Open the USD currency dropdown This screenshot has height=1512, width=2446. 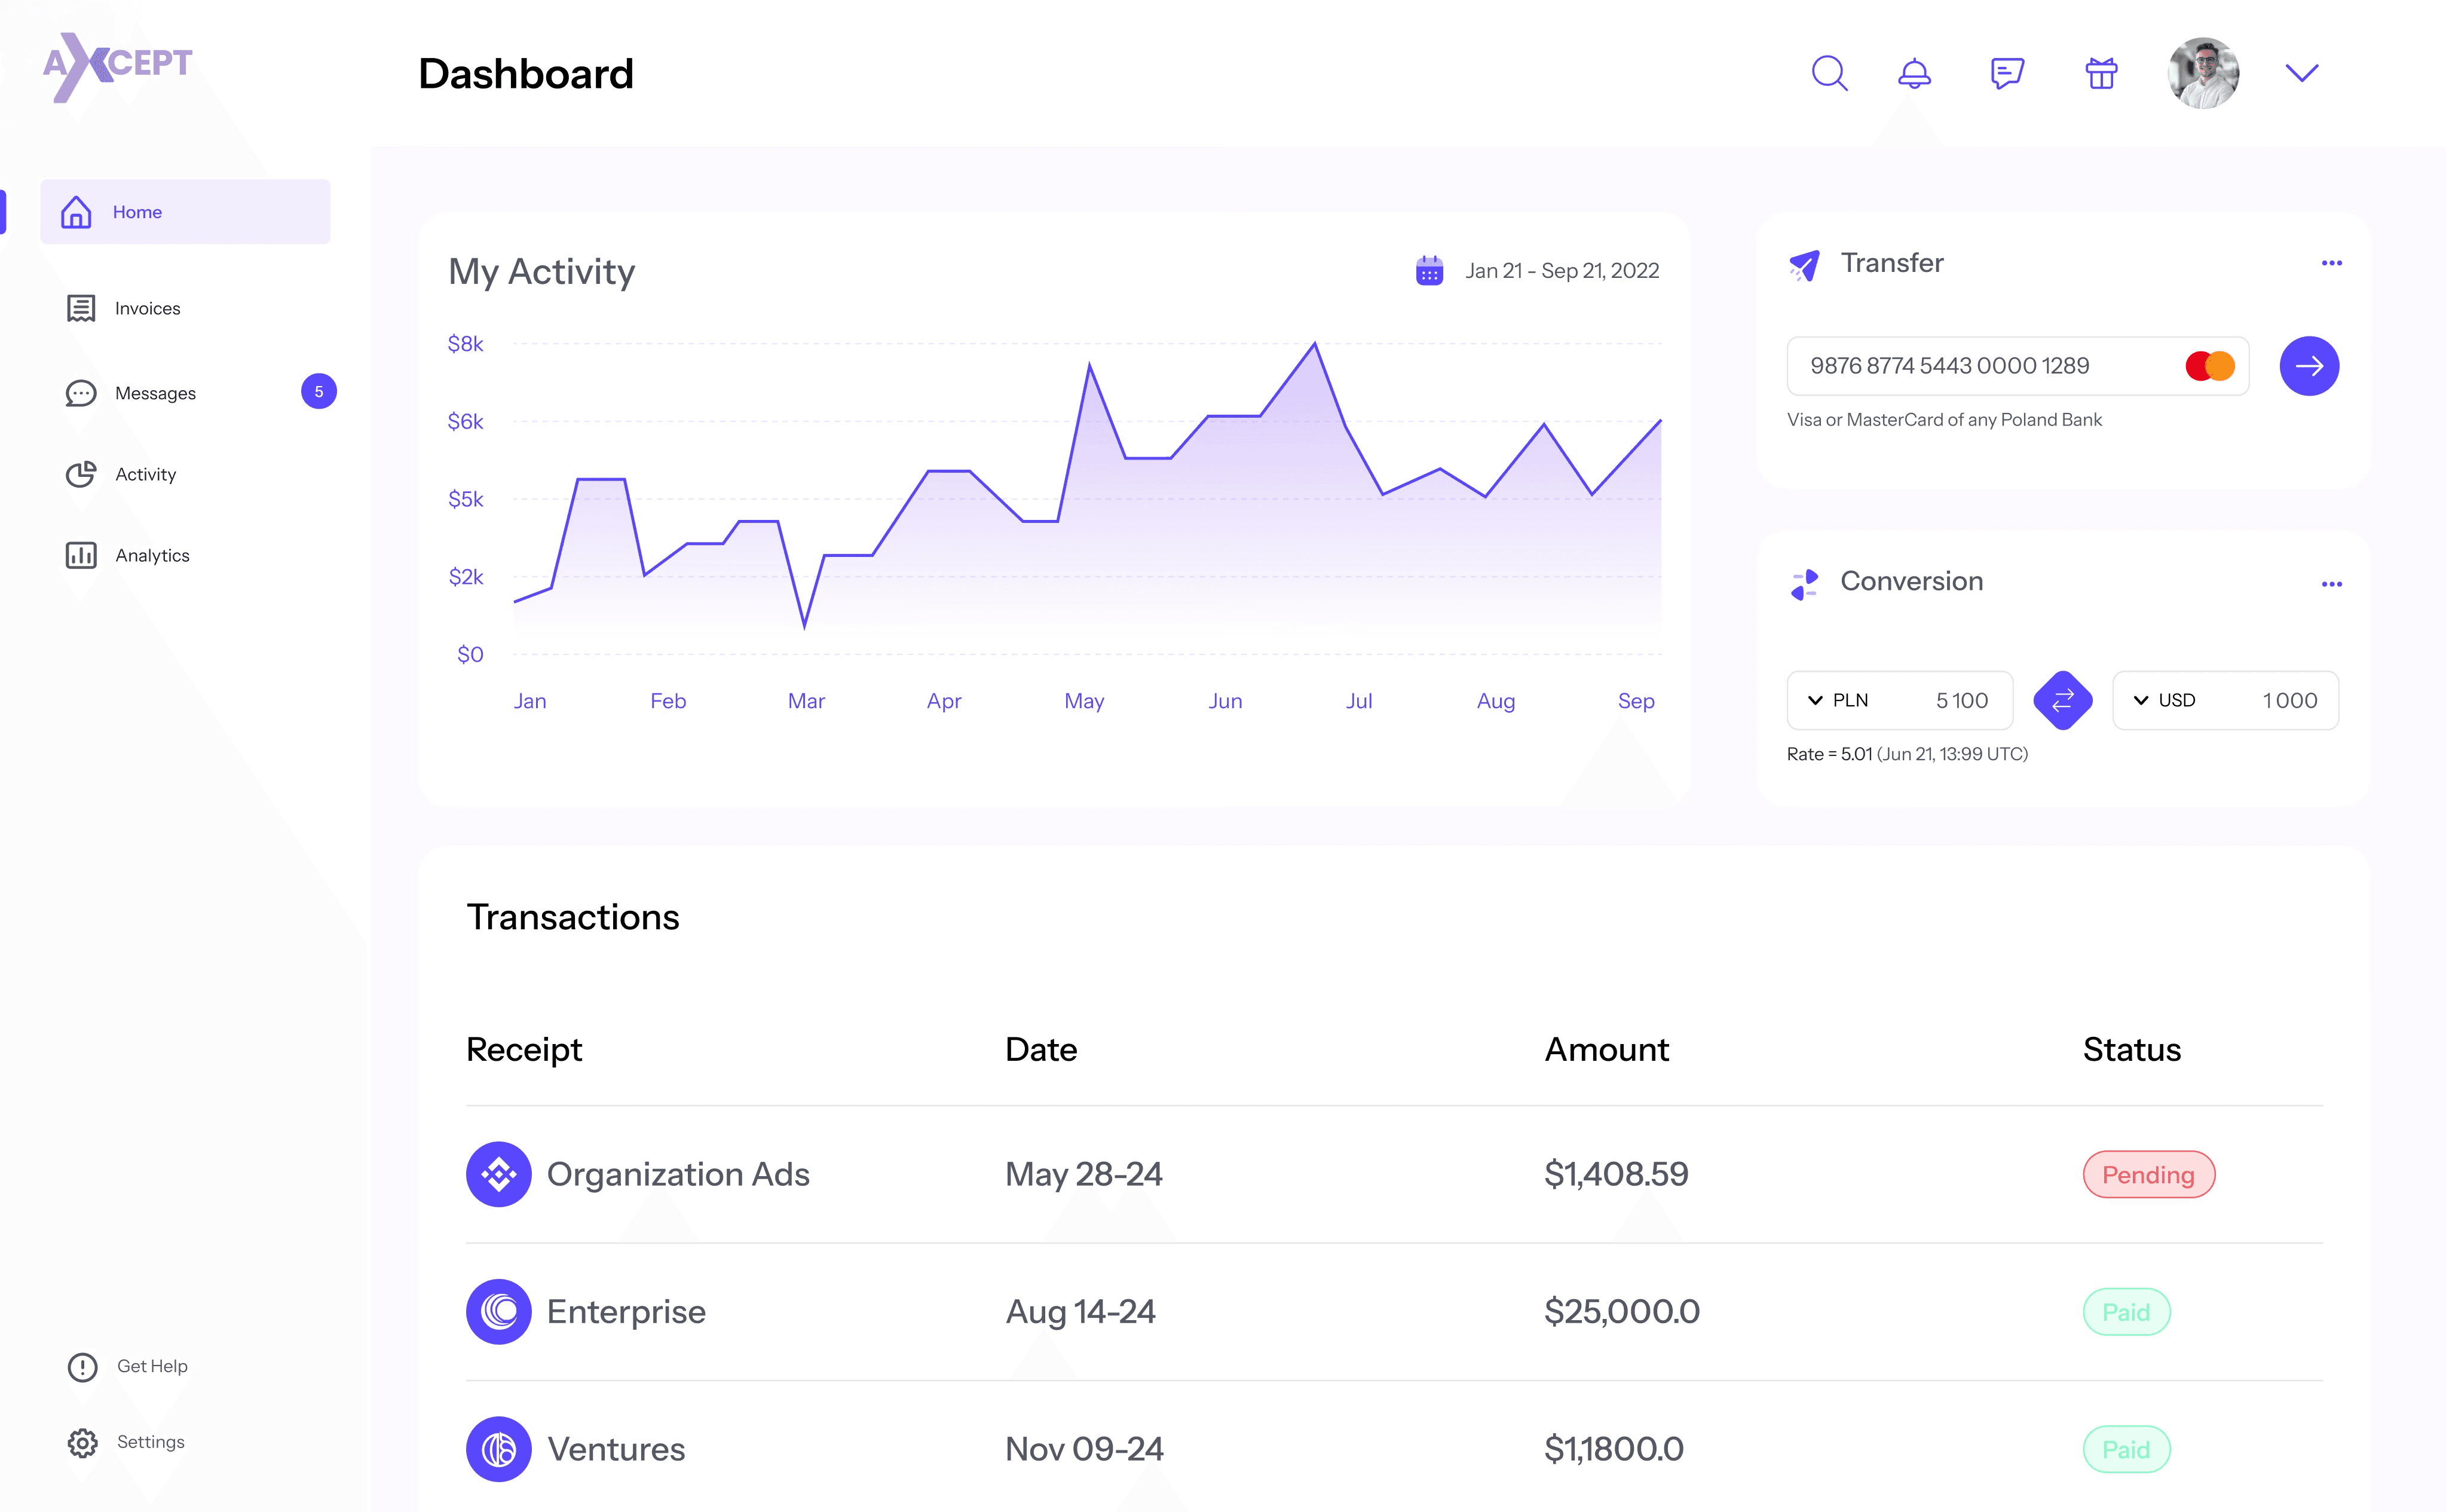2141,701
